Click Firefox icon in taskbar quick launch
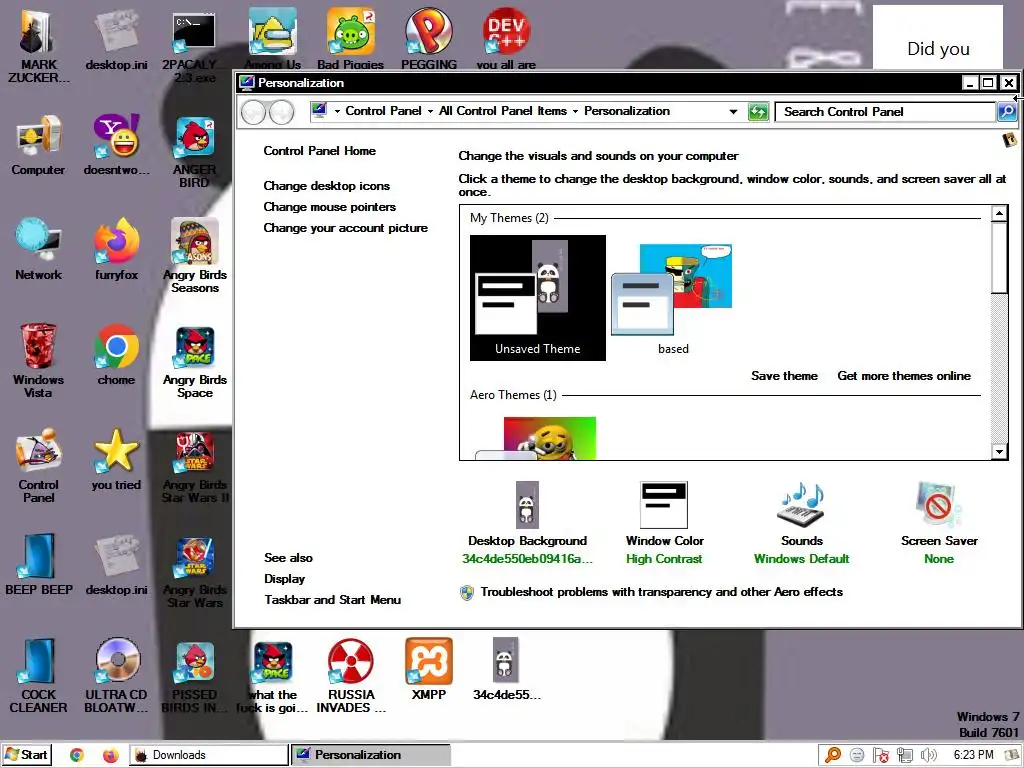The height and width of the screenshot is (768, 1024). (x=110, y=755)
